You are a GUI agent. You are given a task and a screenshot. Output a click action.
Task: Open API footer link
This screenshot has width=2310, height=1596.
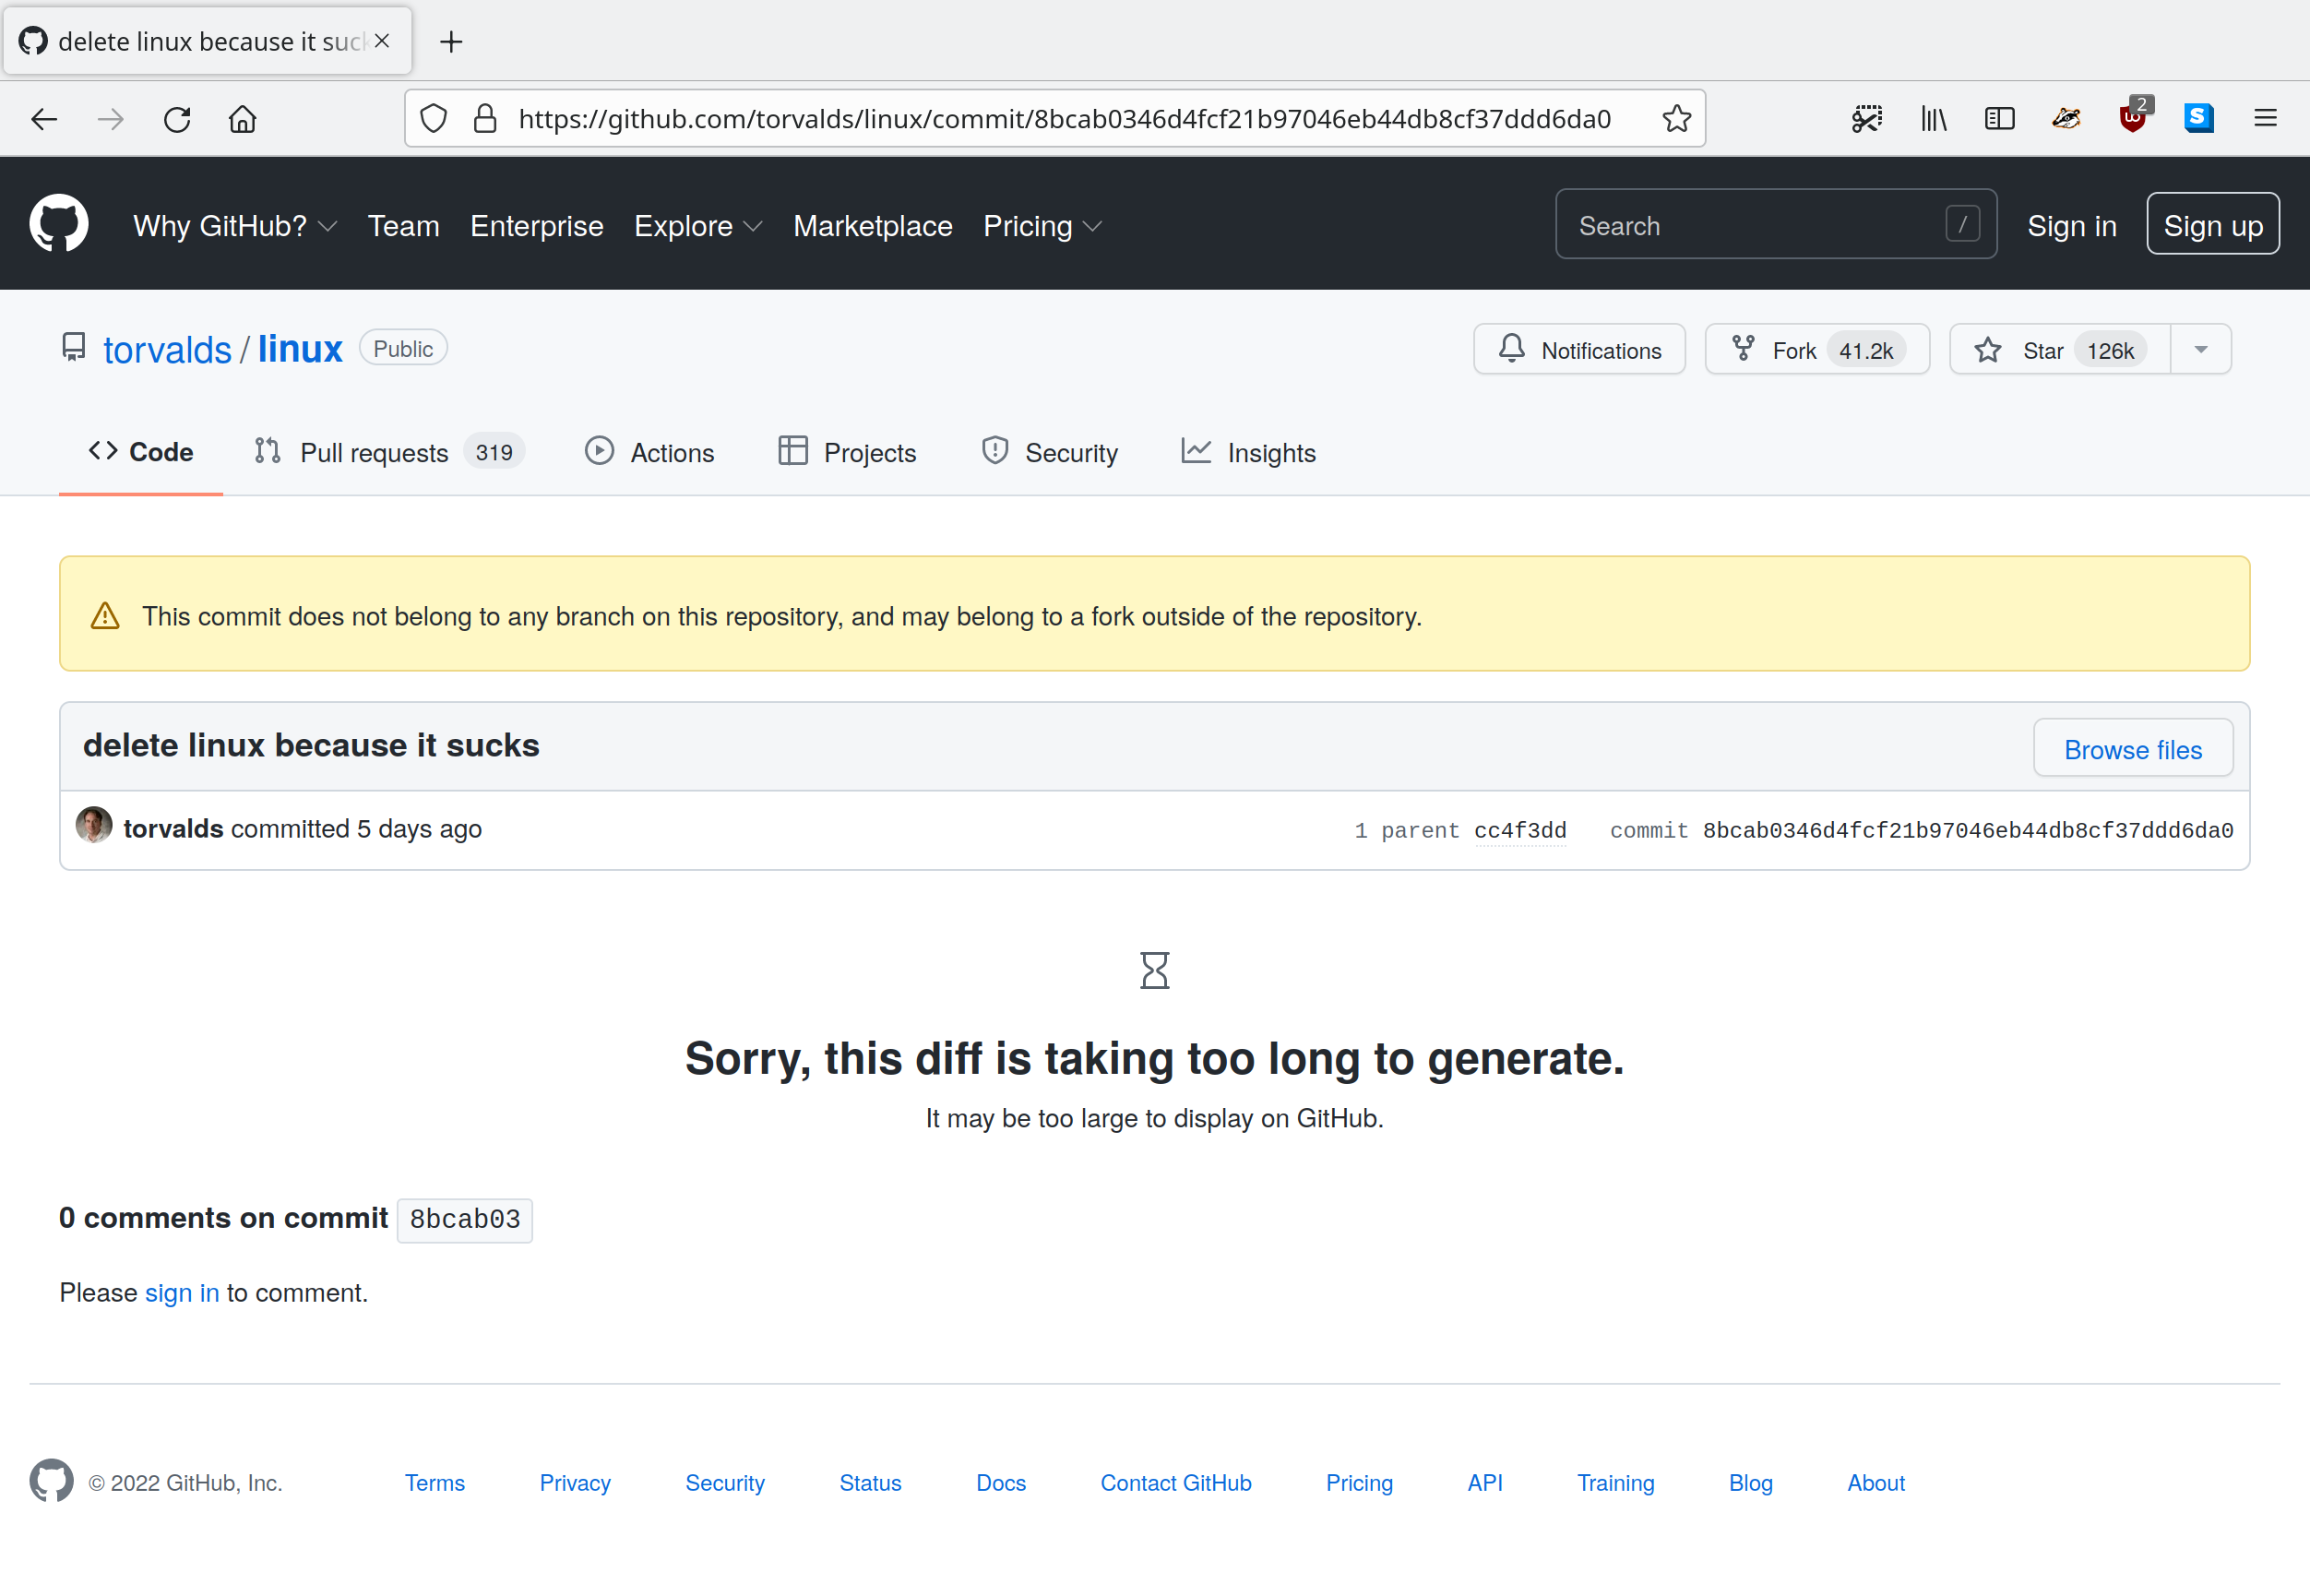pos(1485,1482)
